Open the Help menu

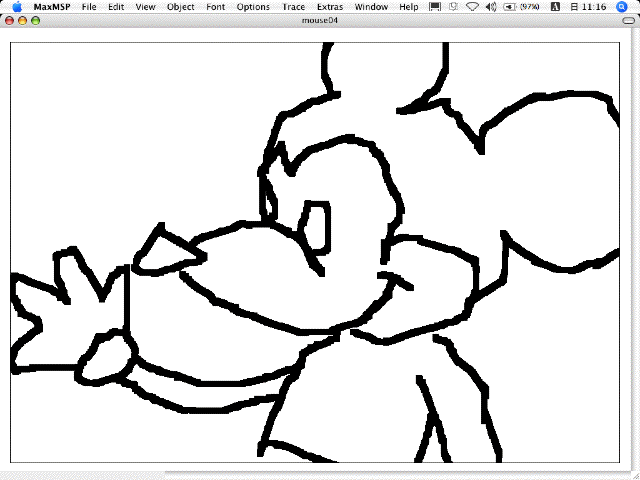point(409,7)
